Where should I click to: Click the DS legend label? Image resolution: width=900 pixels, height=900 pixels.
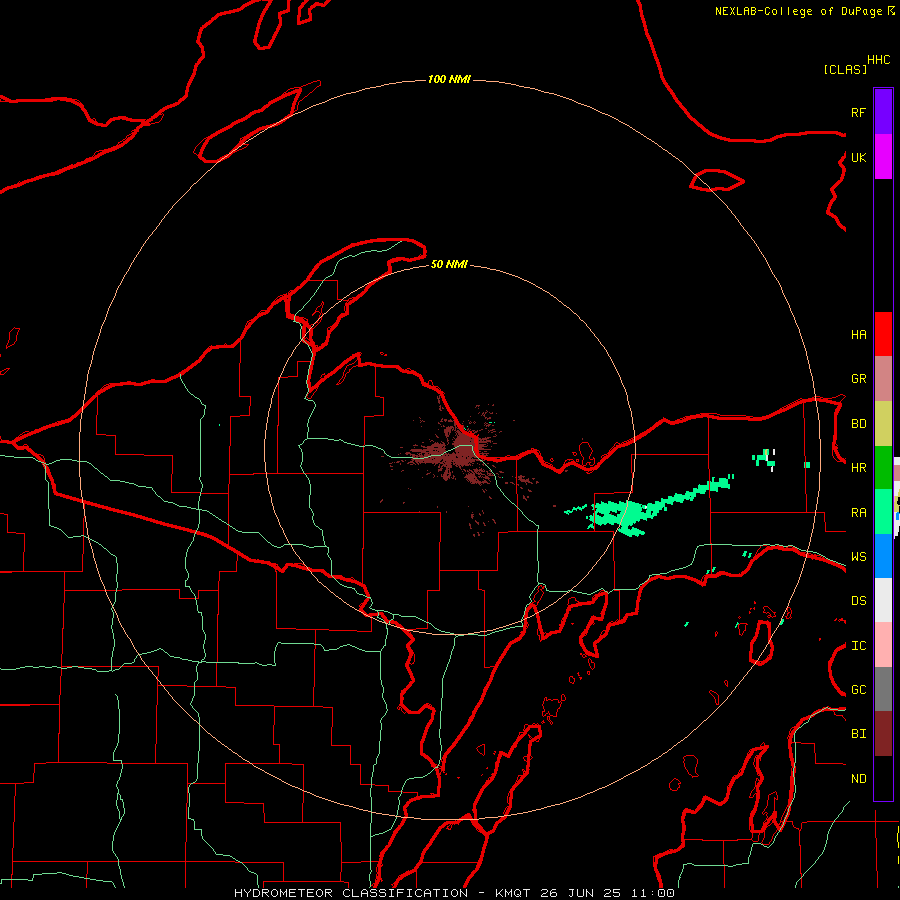pyautogui.click(x=858, y=601)
